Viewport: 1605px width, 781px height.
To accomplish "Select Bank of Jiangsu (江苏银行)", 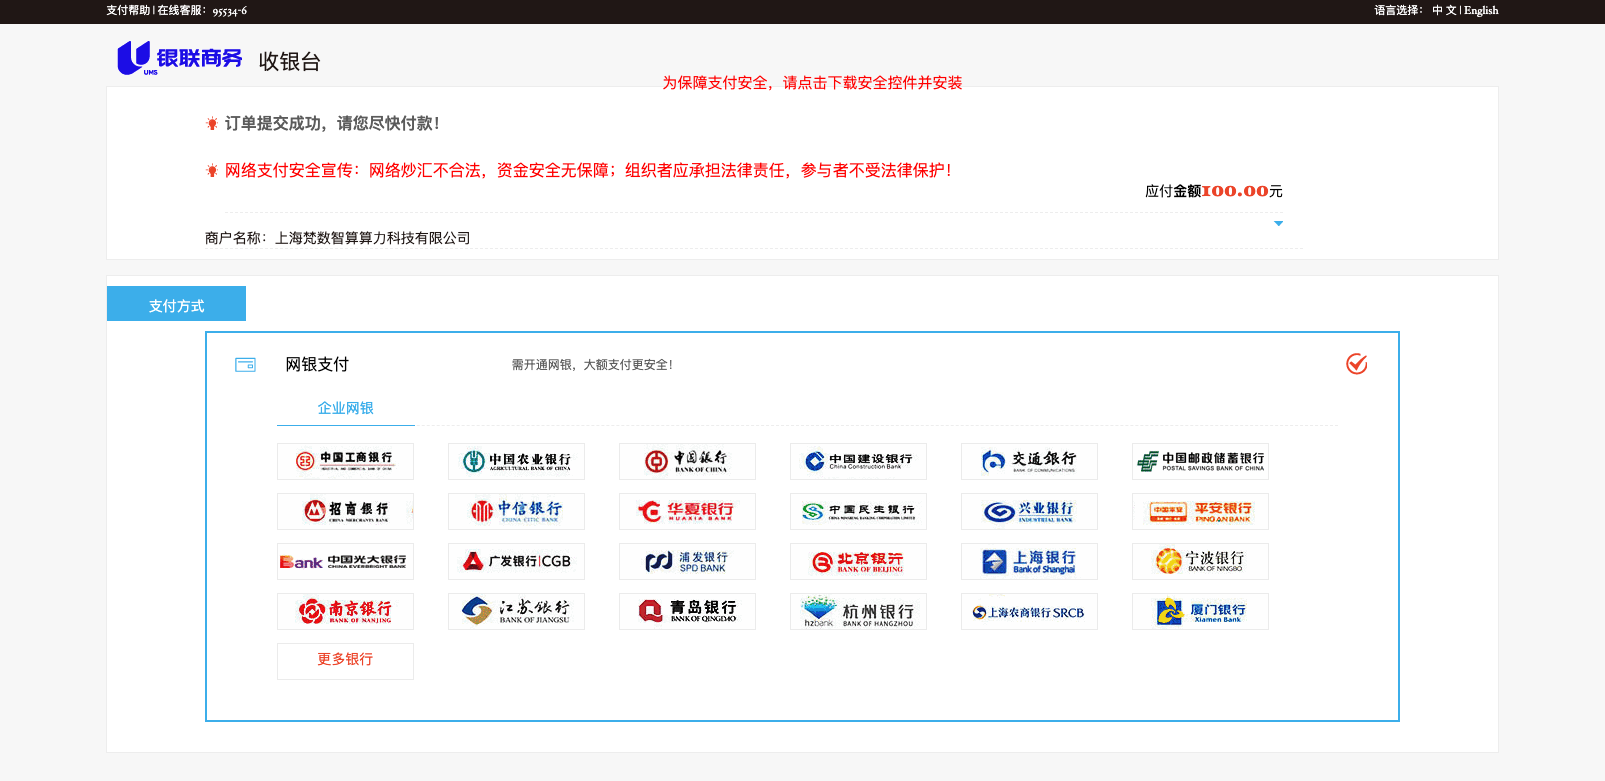I will click(516, 611).
